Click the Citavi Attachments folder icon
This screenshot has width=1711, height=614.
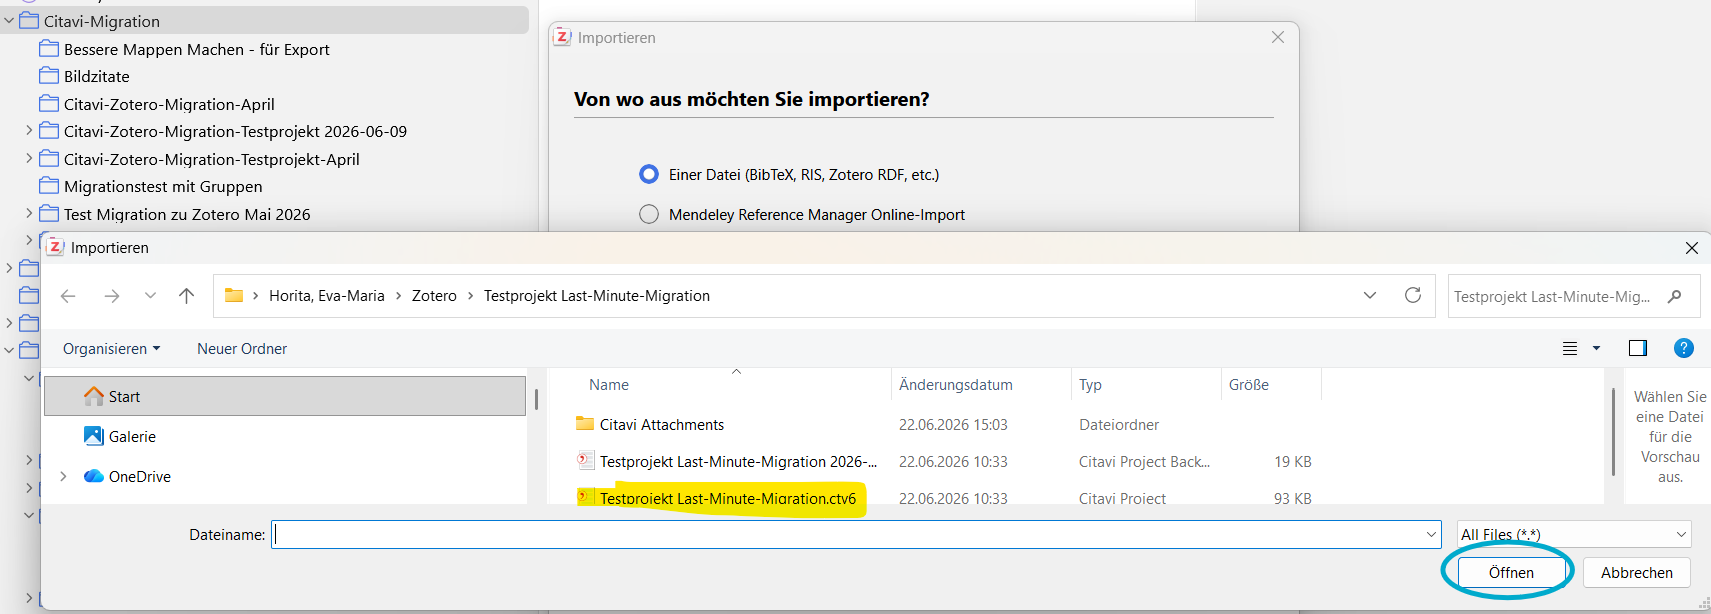pos(585,424)
